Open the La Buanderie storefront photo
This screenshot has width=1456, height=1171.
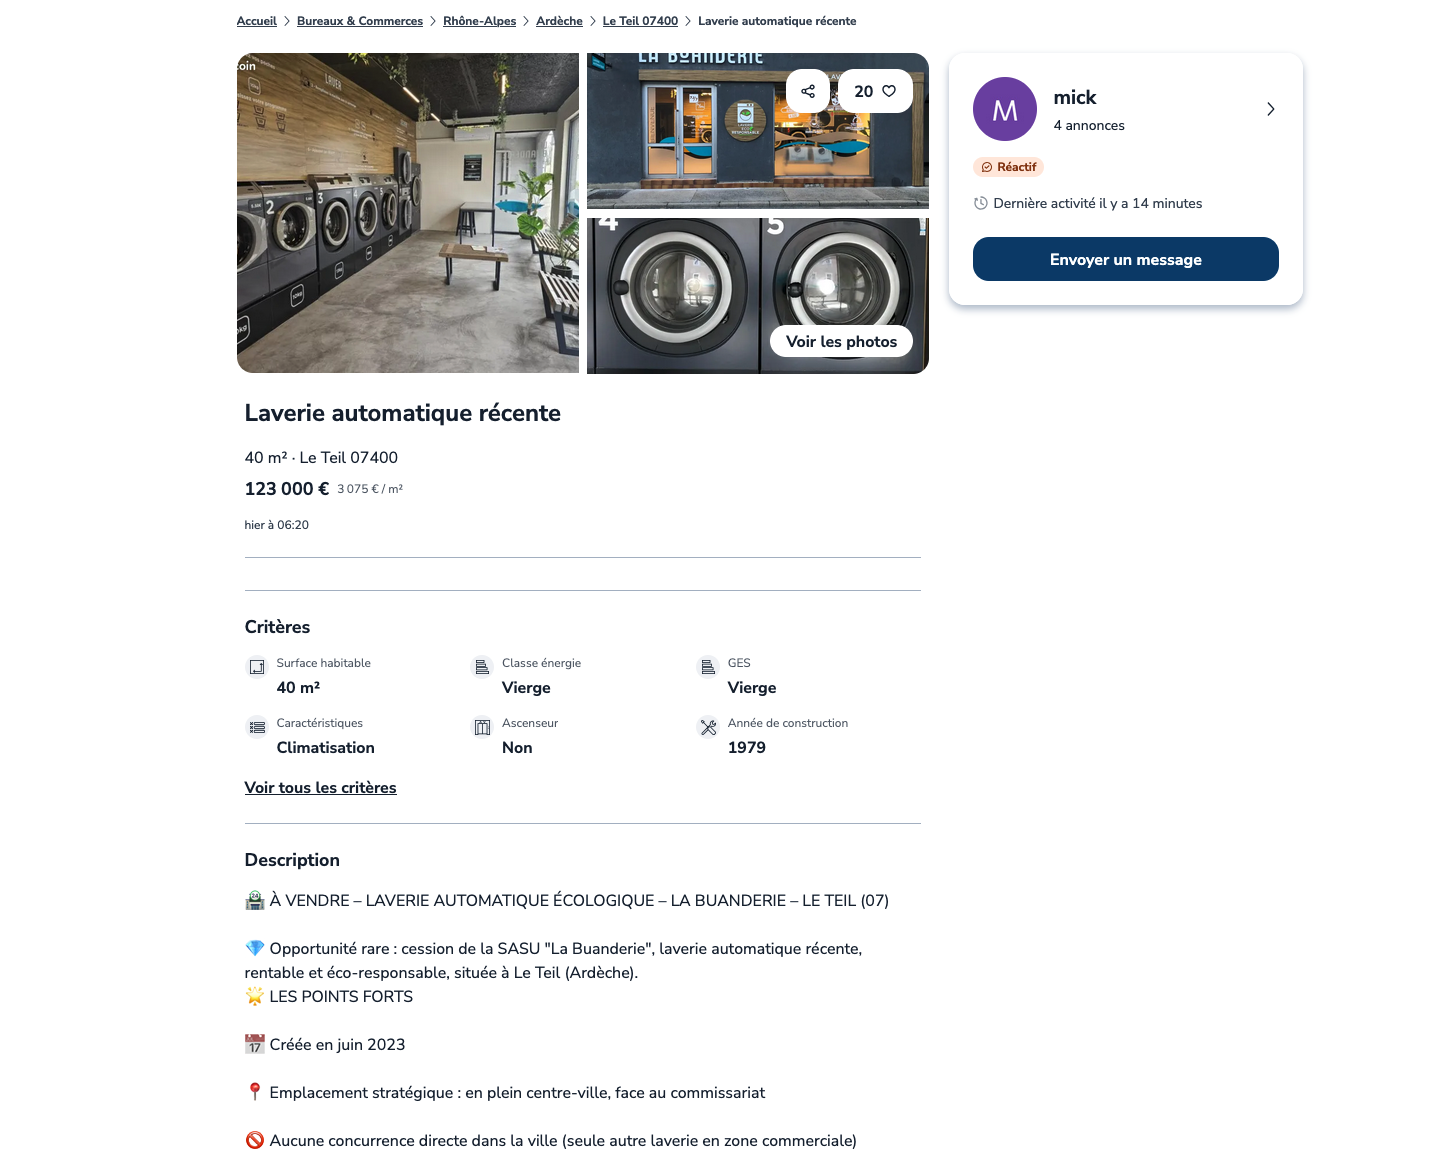758,131
